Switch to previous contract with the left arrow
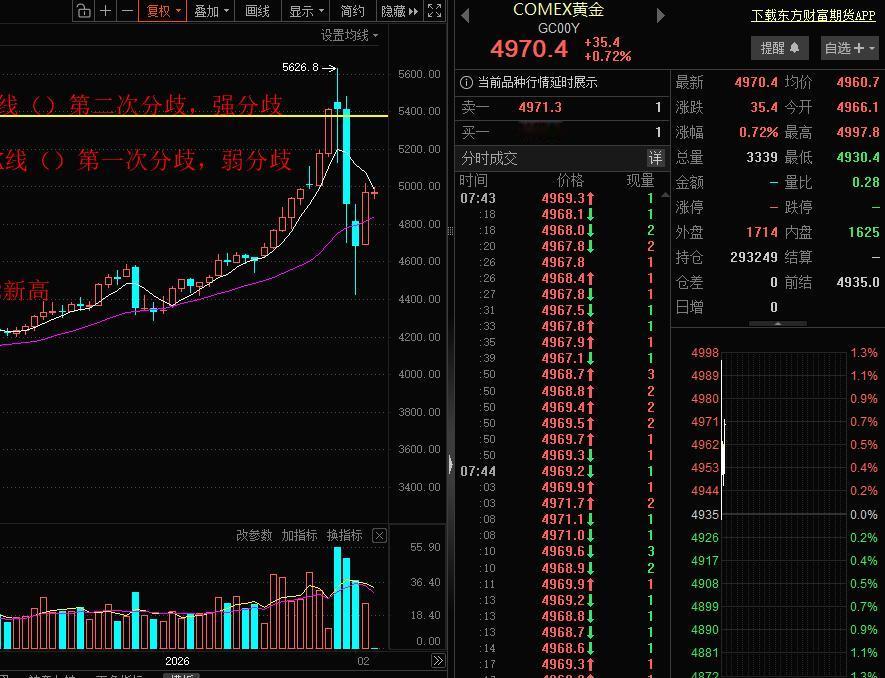Image resolution: width=885 pixels, height=678 pixels. point(464,15)
